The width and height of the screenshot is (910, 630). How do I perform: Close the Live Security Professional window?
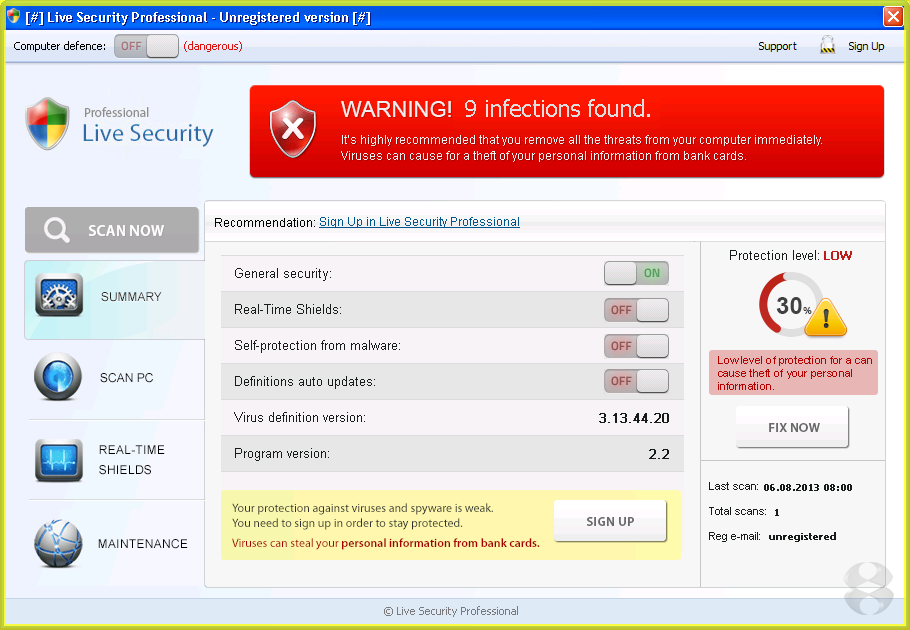(893, 16)
